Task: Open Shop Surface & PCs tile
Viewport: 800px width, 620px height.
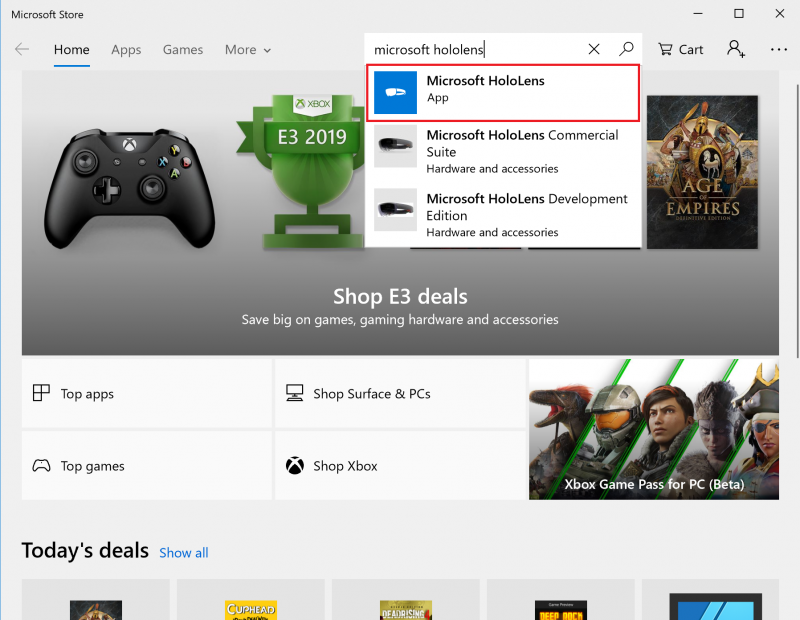Action: tap(400, 393)
